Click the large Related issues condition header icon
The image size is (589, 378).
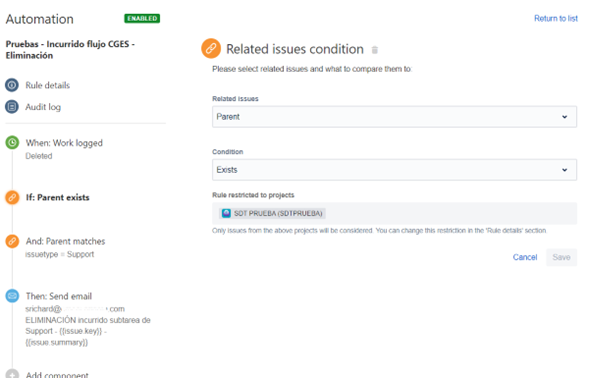pyautogui.click(x=211, y=49)
